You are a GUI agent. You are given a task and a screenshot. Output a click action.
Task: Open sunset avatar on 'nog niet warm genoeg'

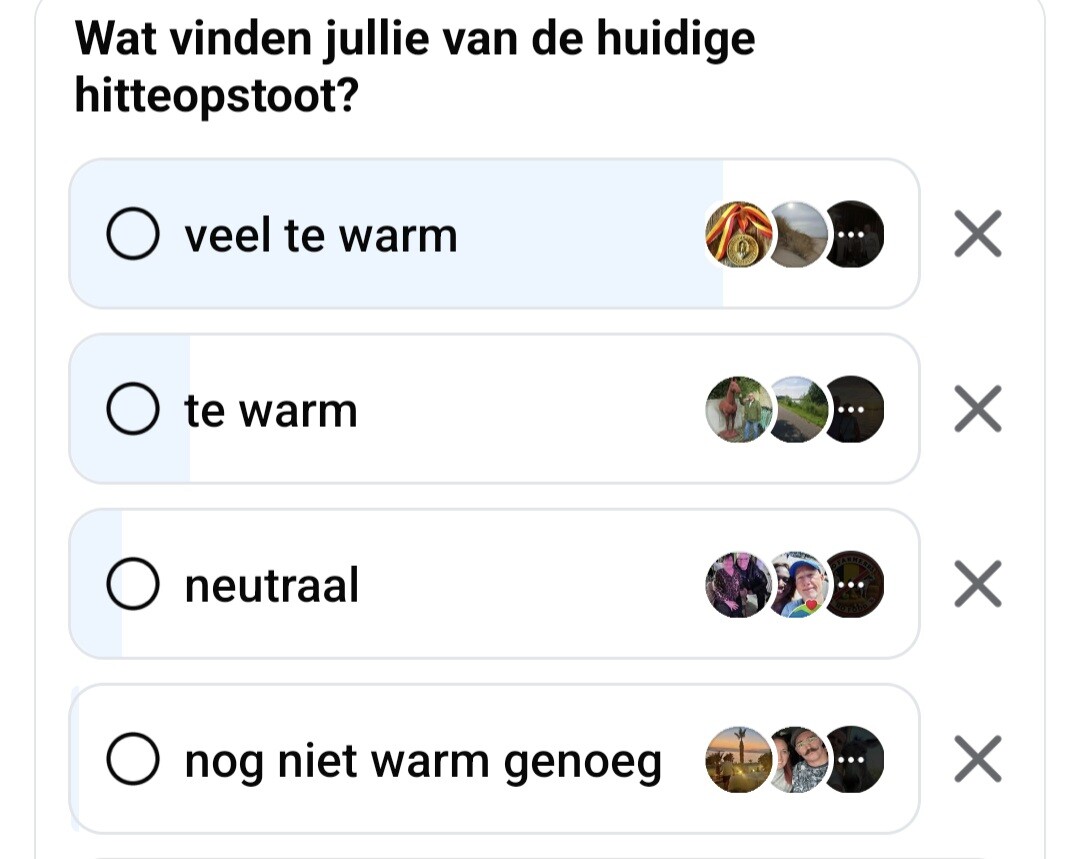tap(738, 760)
